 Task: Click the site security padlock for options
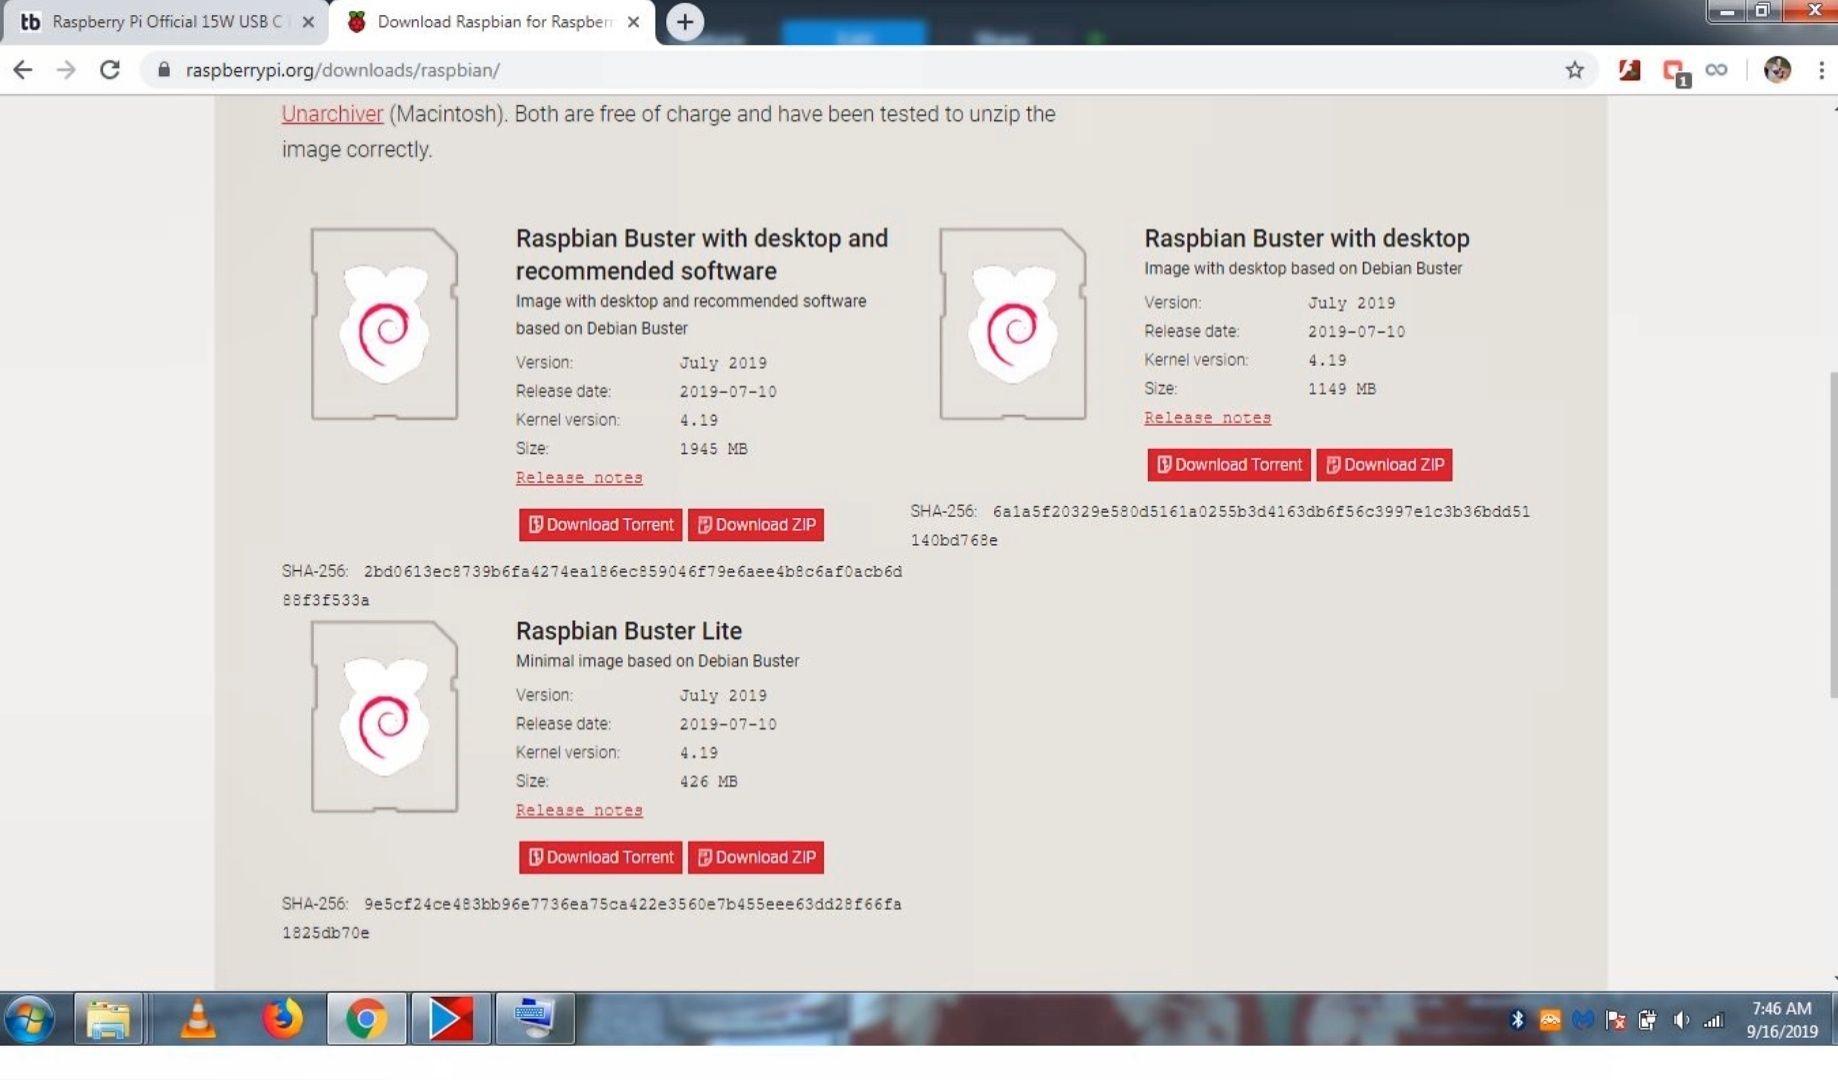pos(162,70)
